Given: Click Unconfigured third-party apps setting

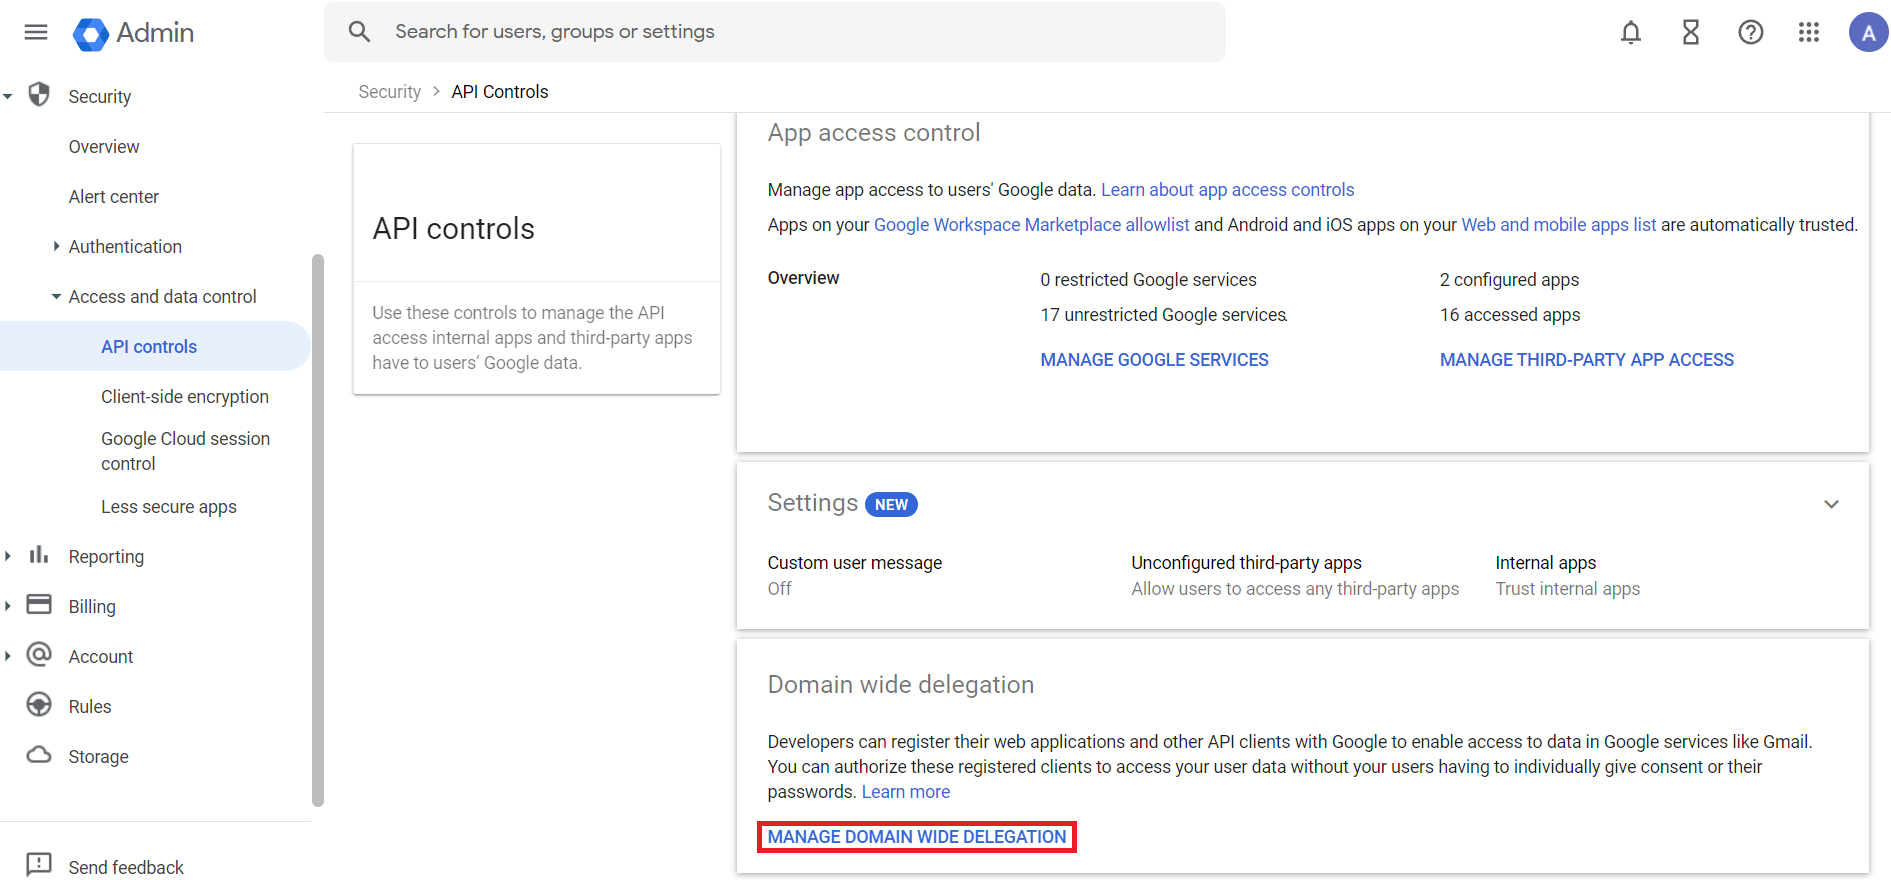Looking at the screenshot, I should (1295, 575).
